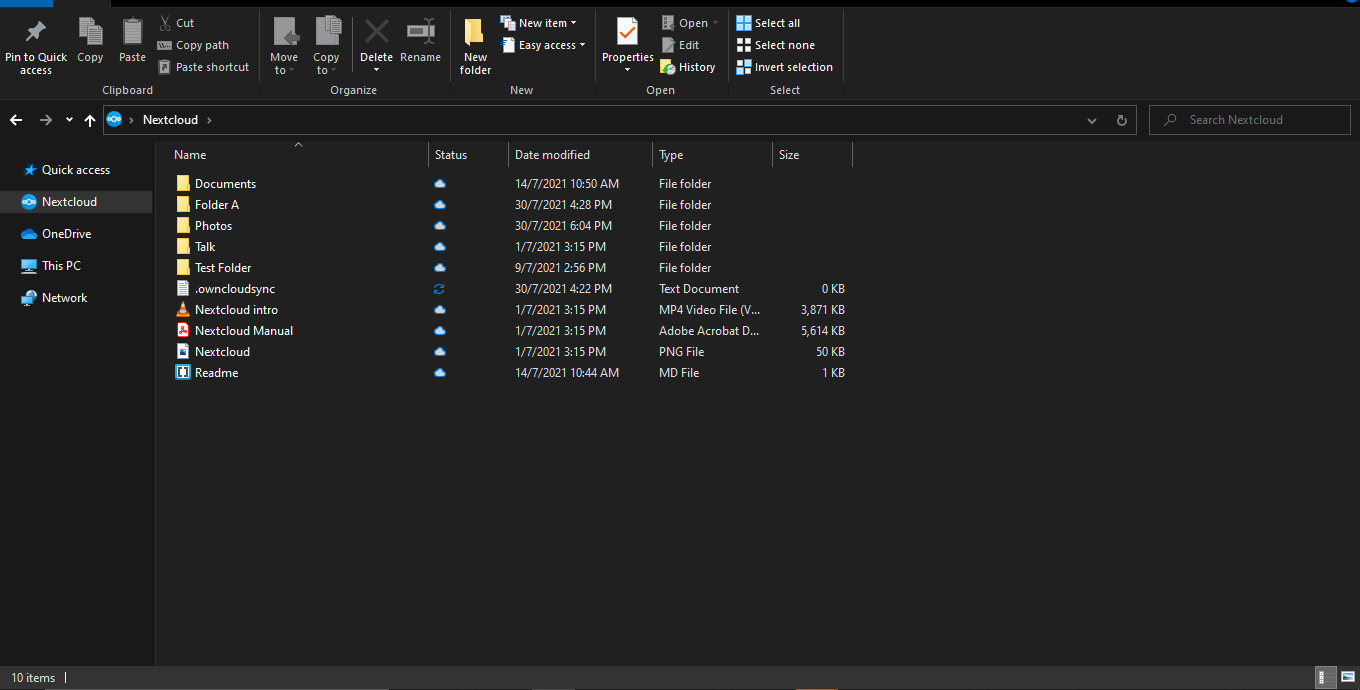Create a New folder from the ribbon
Image resolution: width=1360 pixels, height=690 pixels.
[475, 45]
